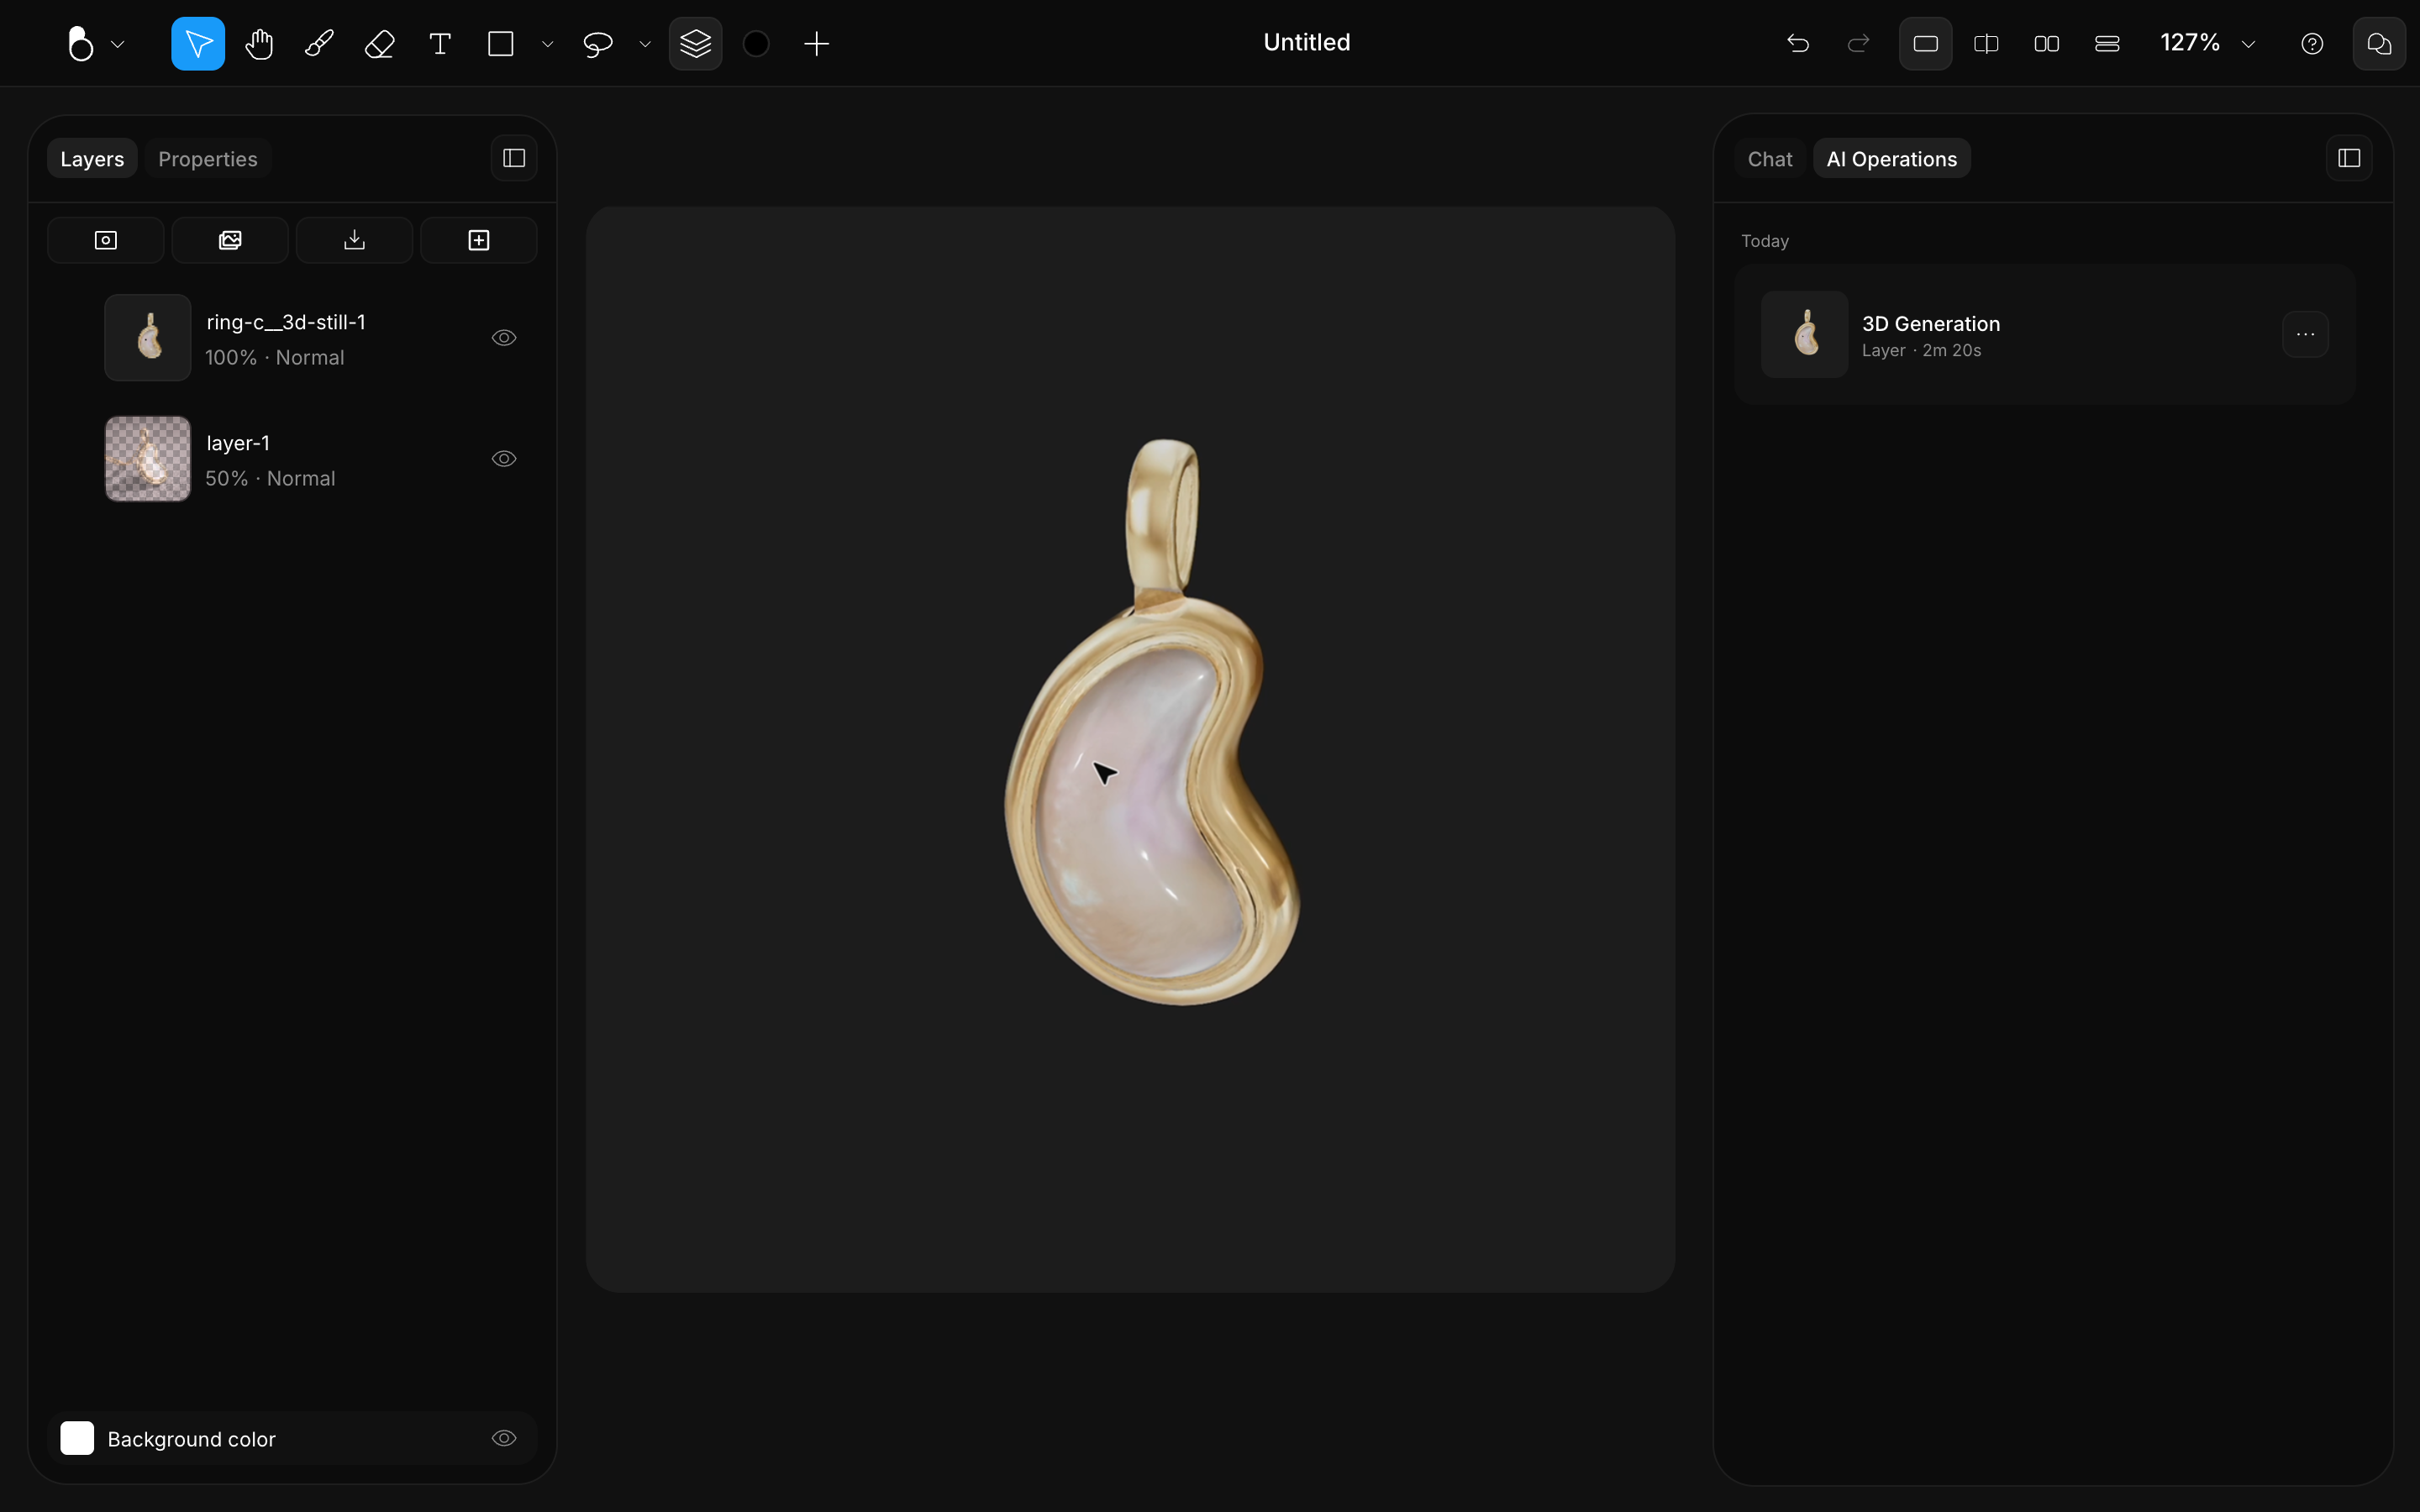Click the add image icon in Layers panel
The image size is (2420, 1512).
230,240
